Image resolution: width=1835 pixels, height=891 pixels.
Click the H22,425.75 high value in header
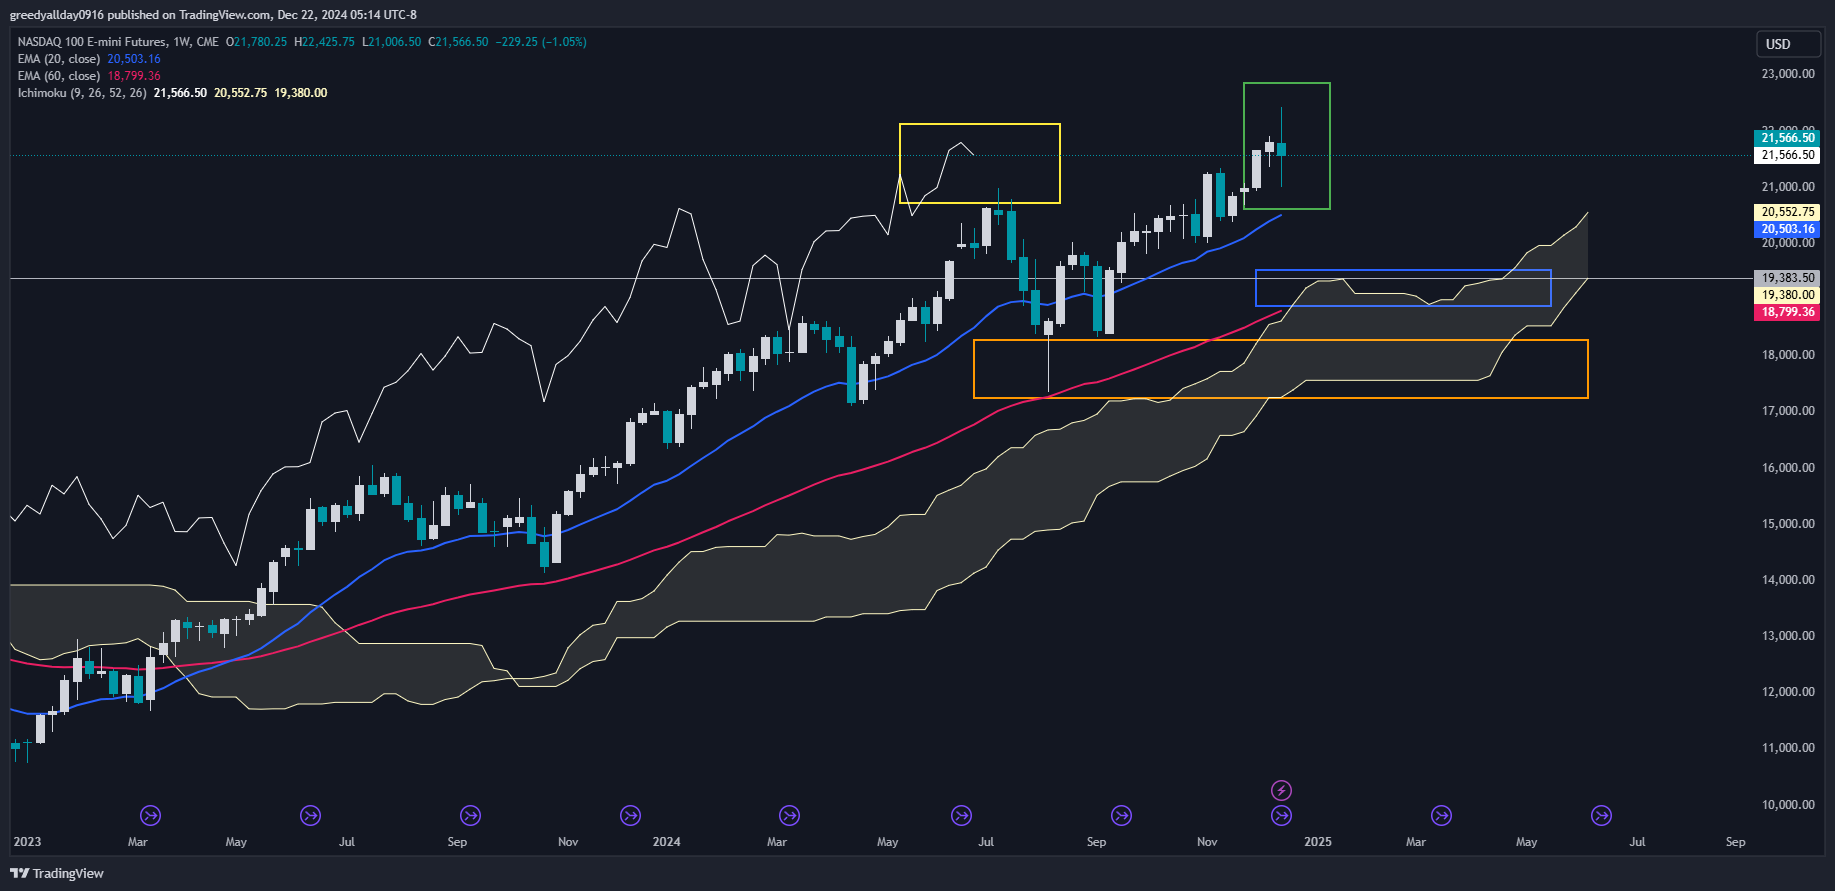(324, 42)
